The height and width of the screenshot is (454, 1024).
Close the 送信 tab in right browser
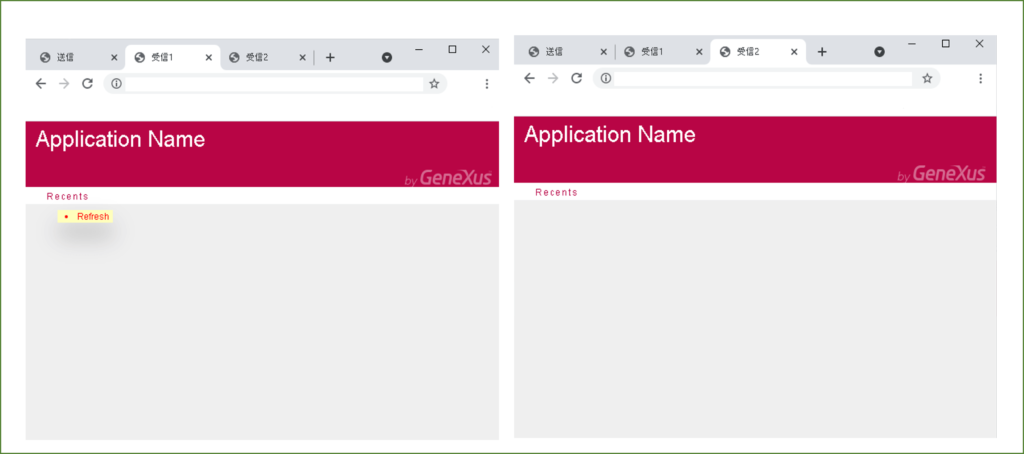pyautogui.click(x=603, y=52)
